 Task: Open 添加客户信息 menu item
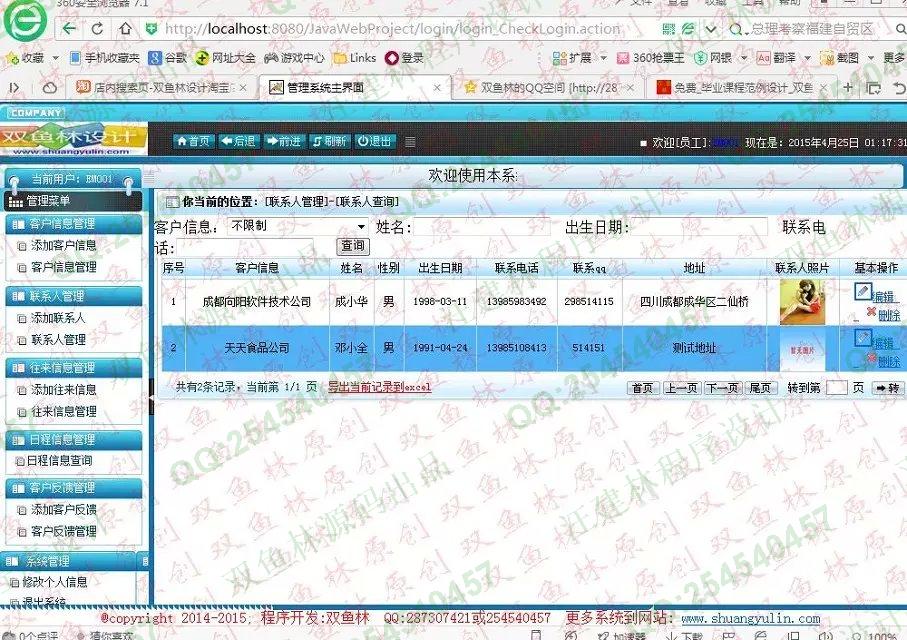tap(64, 245)
